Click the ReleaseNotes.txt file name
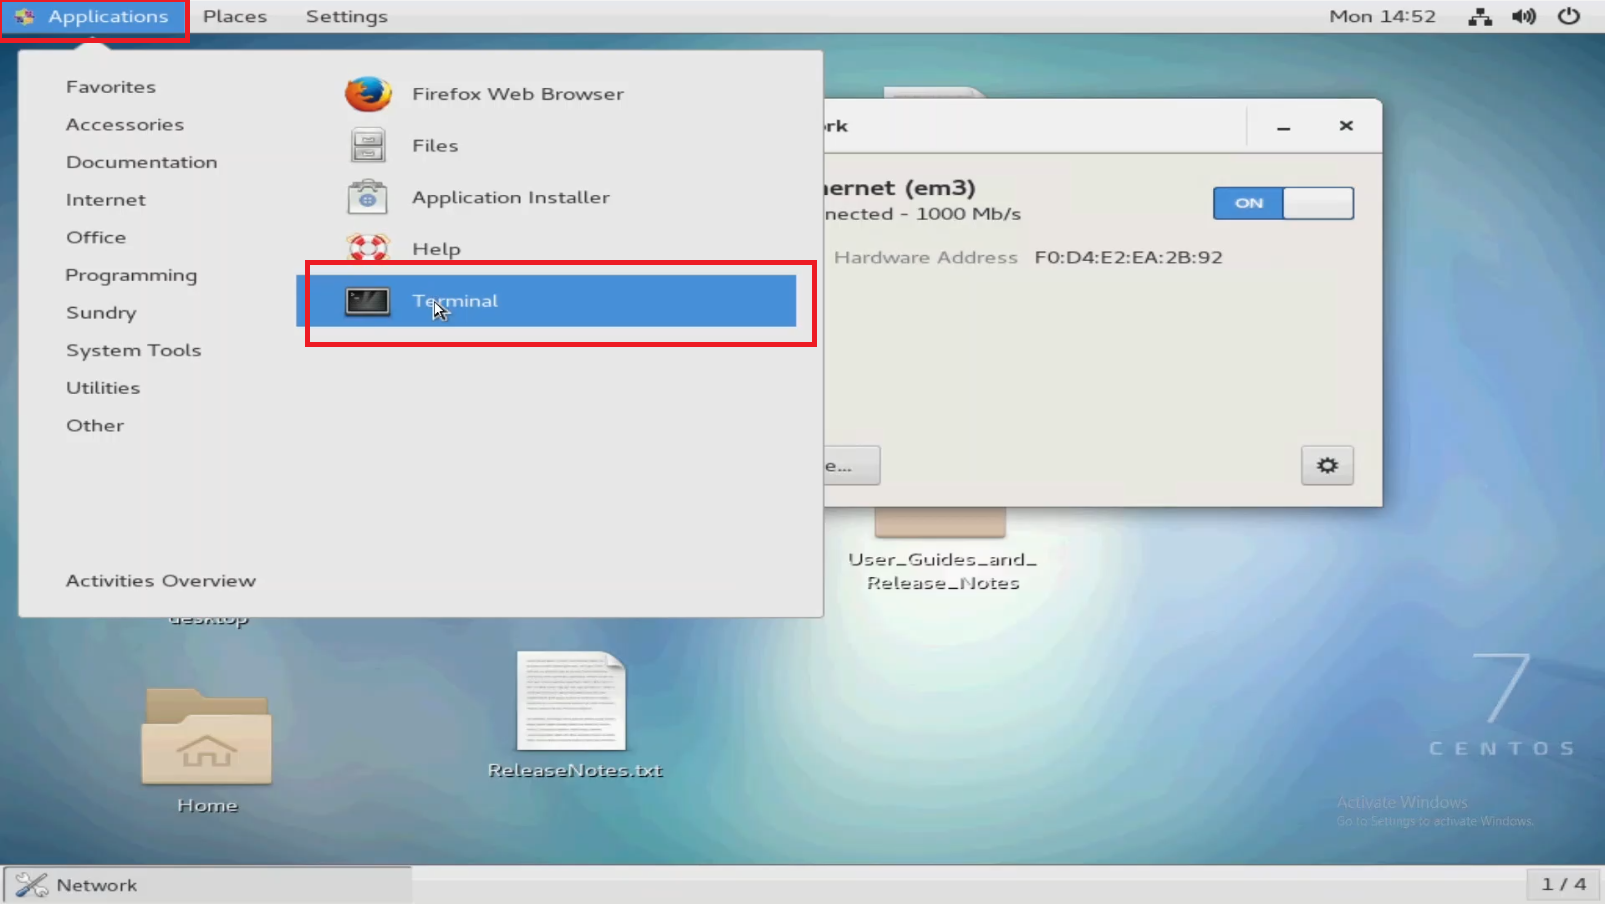The height and width of the screenshot is (904, 1605). pos(575,770)
